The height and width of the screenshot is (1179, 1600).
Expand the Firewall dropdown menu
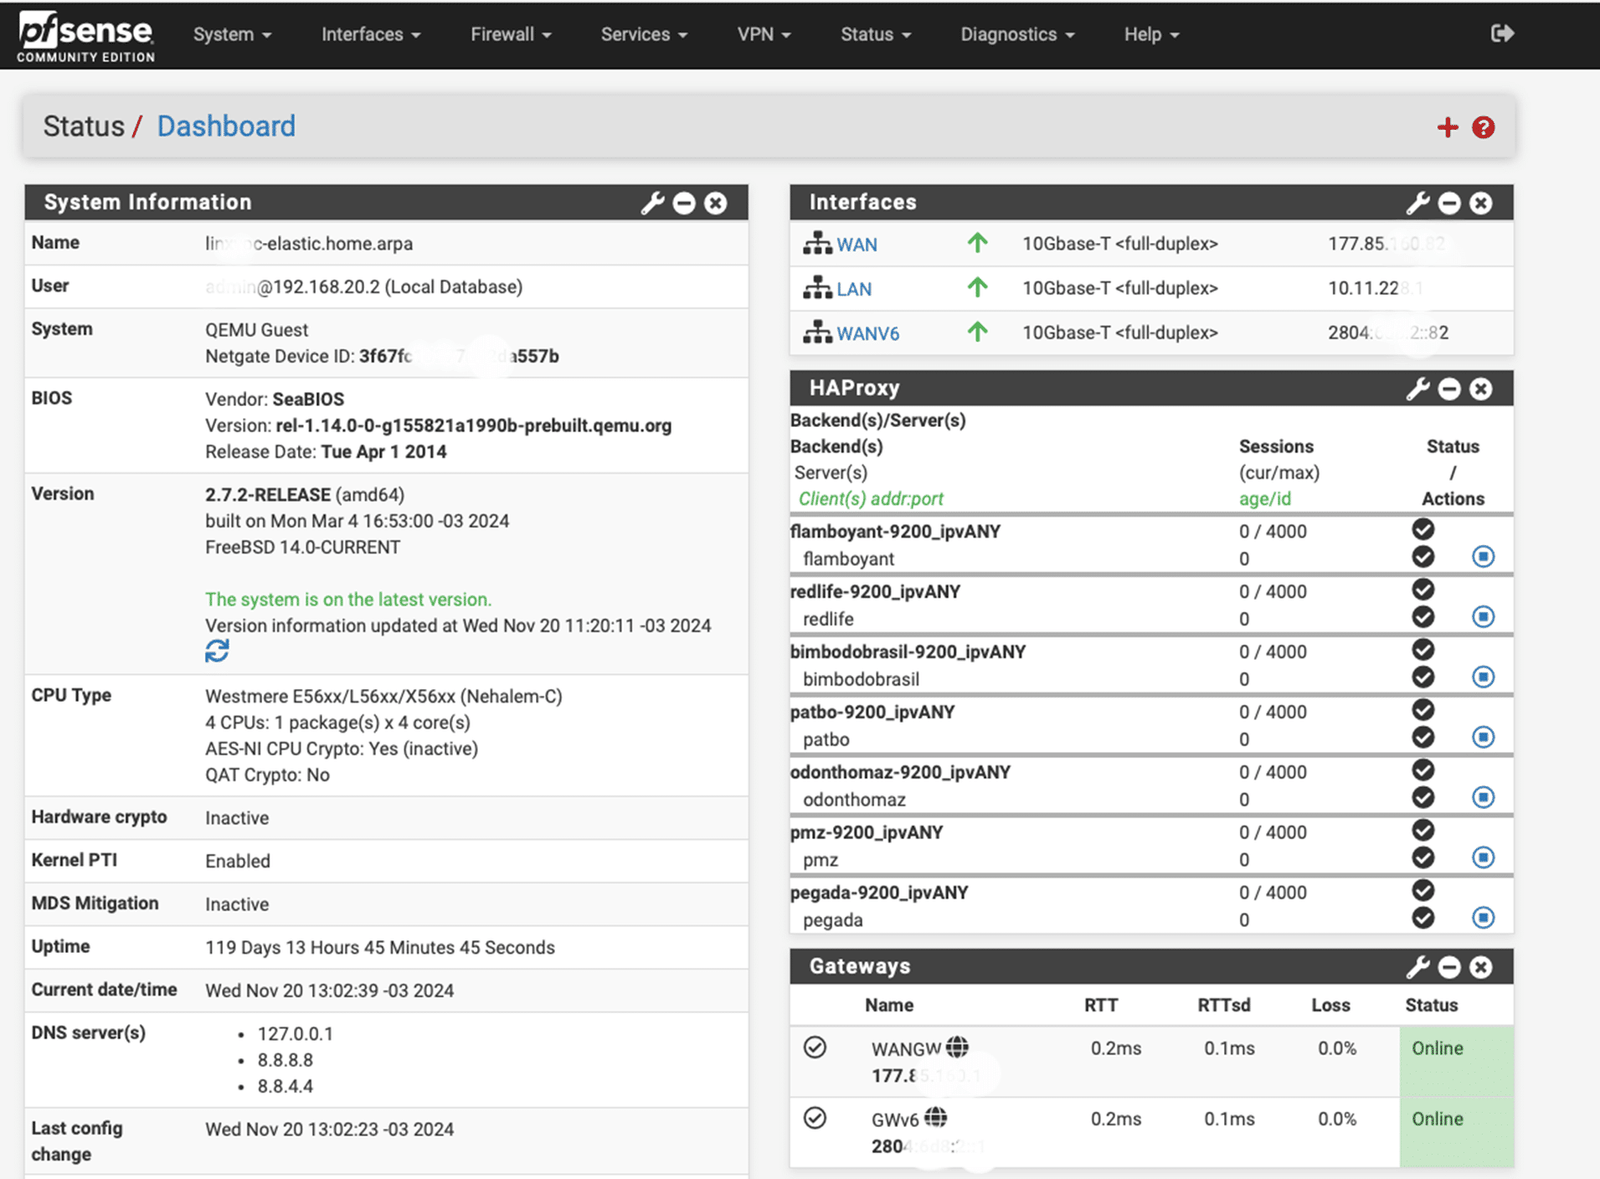coord(510,34)
